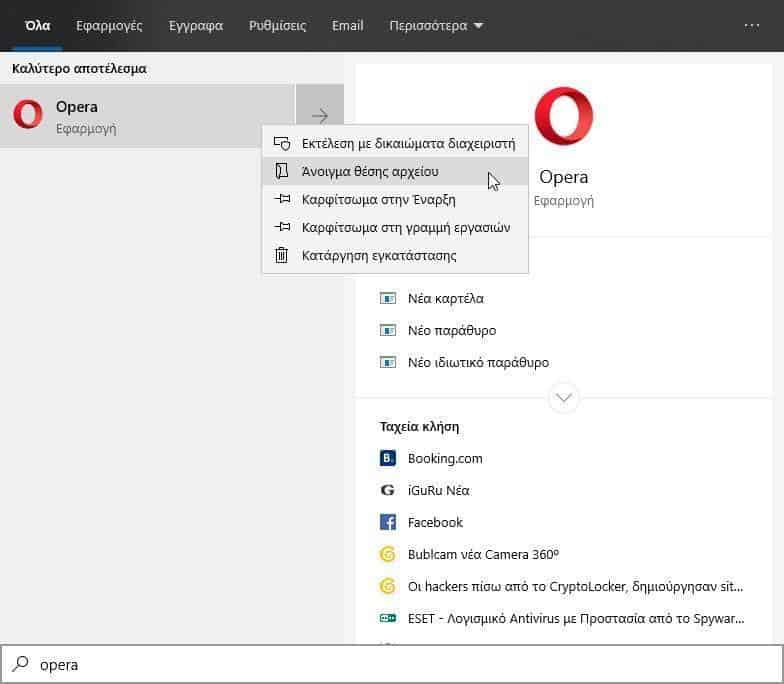Open Bublcam νέα Camera 360º link
The image size is (784, 684).
[x=483, y=554]
